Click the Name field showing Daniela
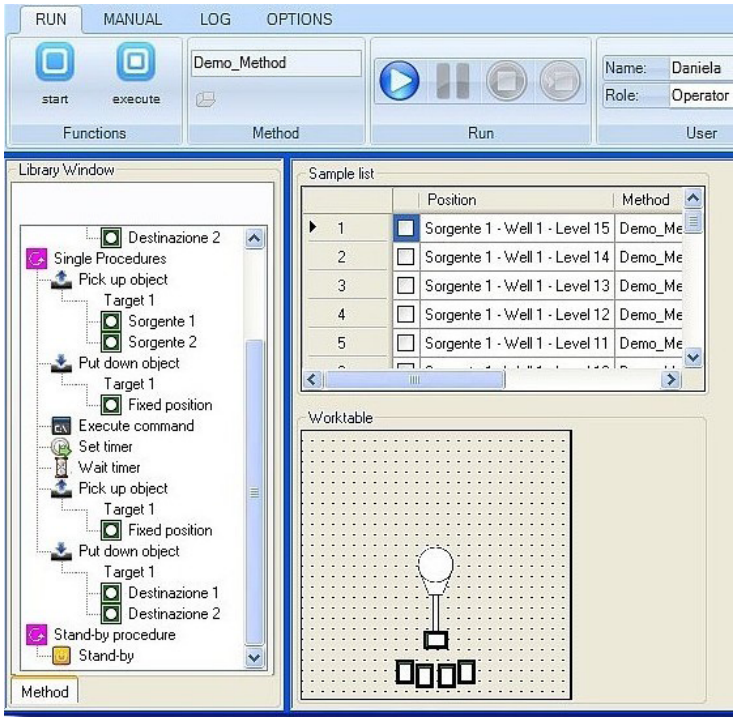The image size is (743, 722). coord(700,68)
